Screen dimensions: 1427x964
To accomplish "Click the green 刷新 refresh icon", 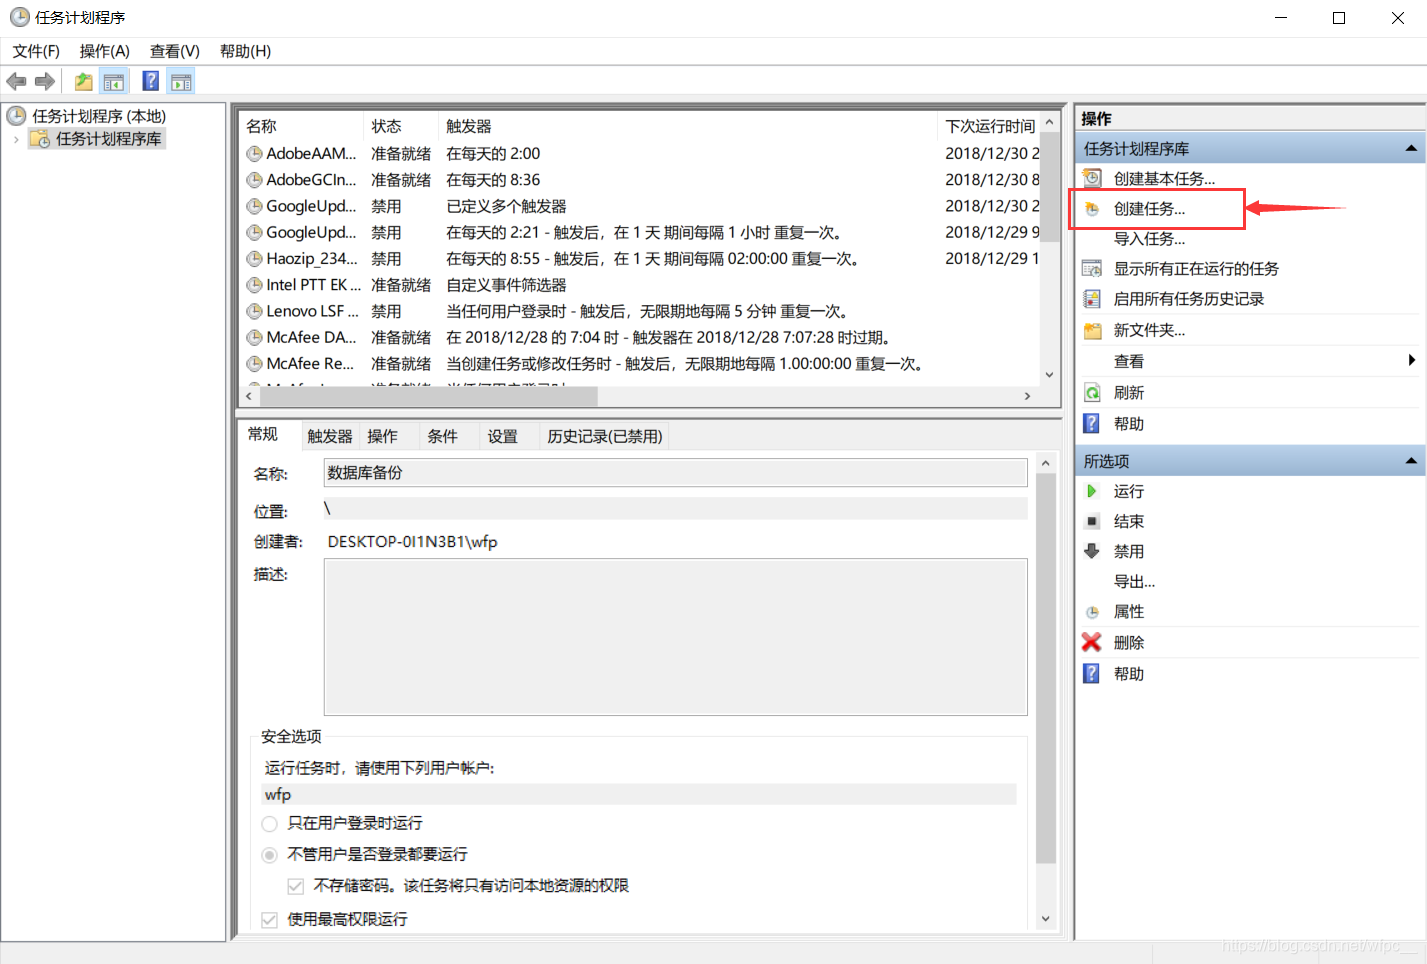I will [x=1093, y=393].
